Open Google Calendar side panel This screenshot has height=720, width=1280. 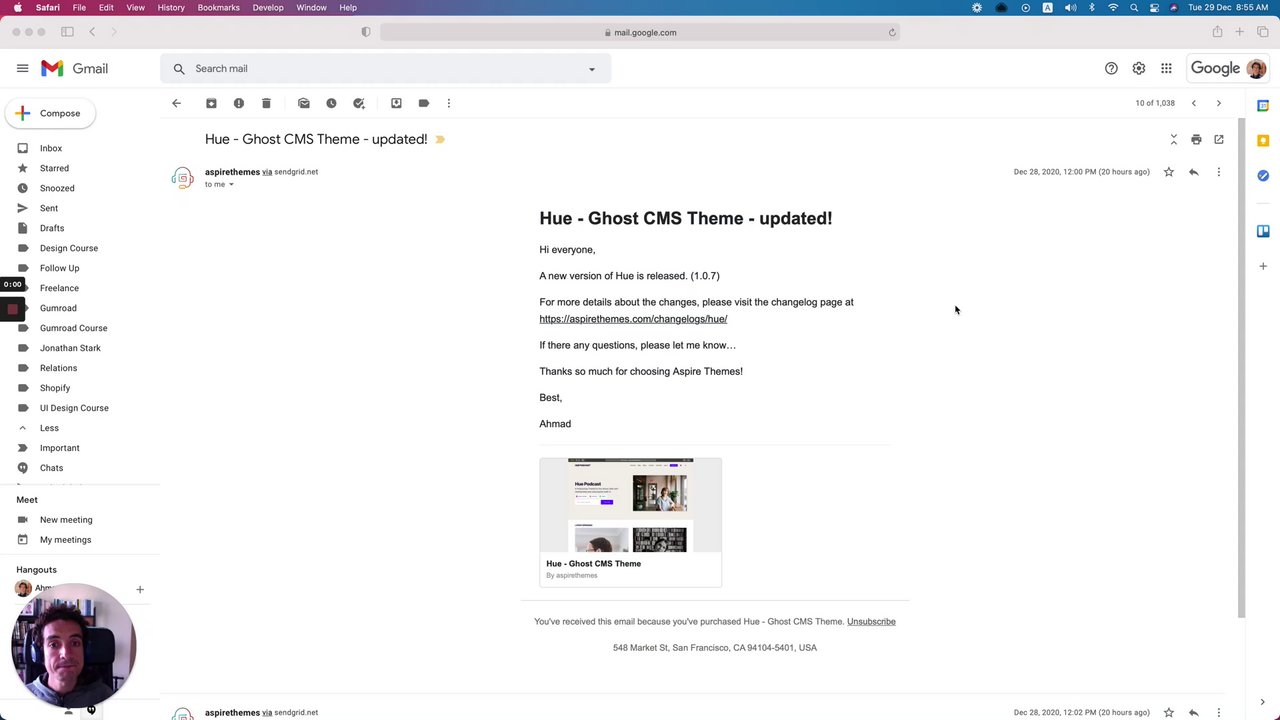pyautogui.click(x=1263, y=105)
